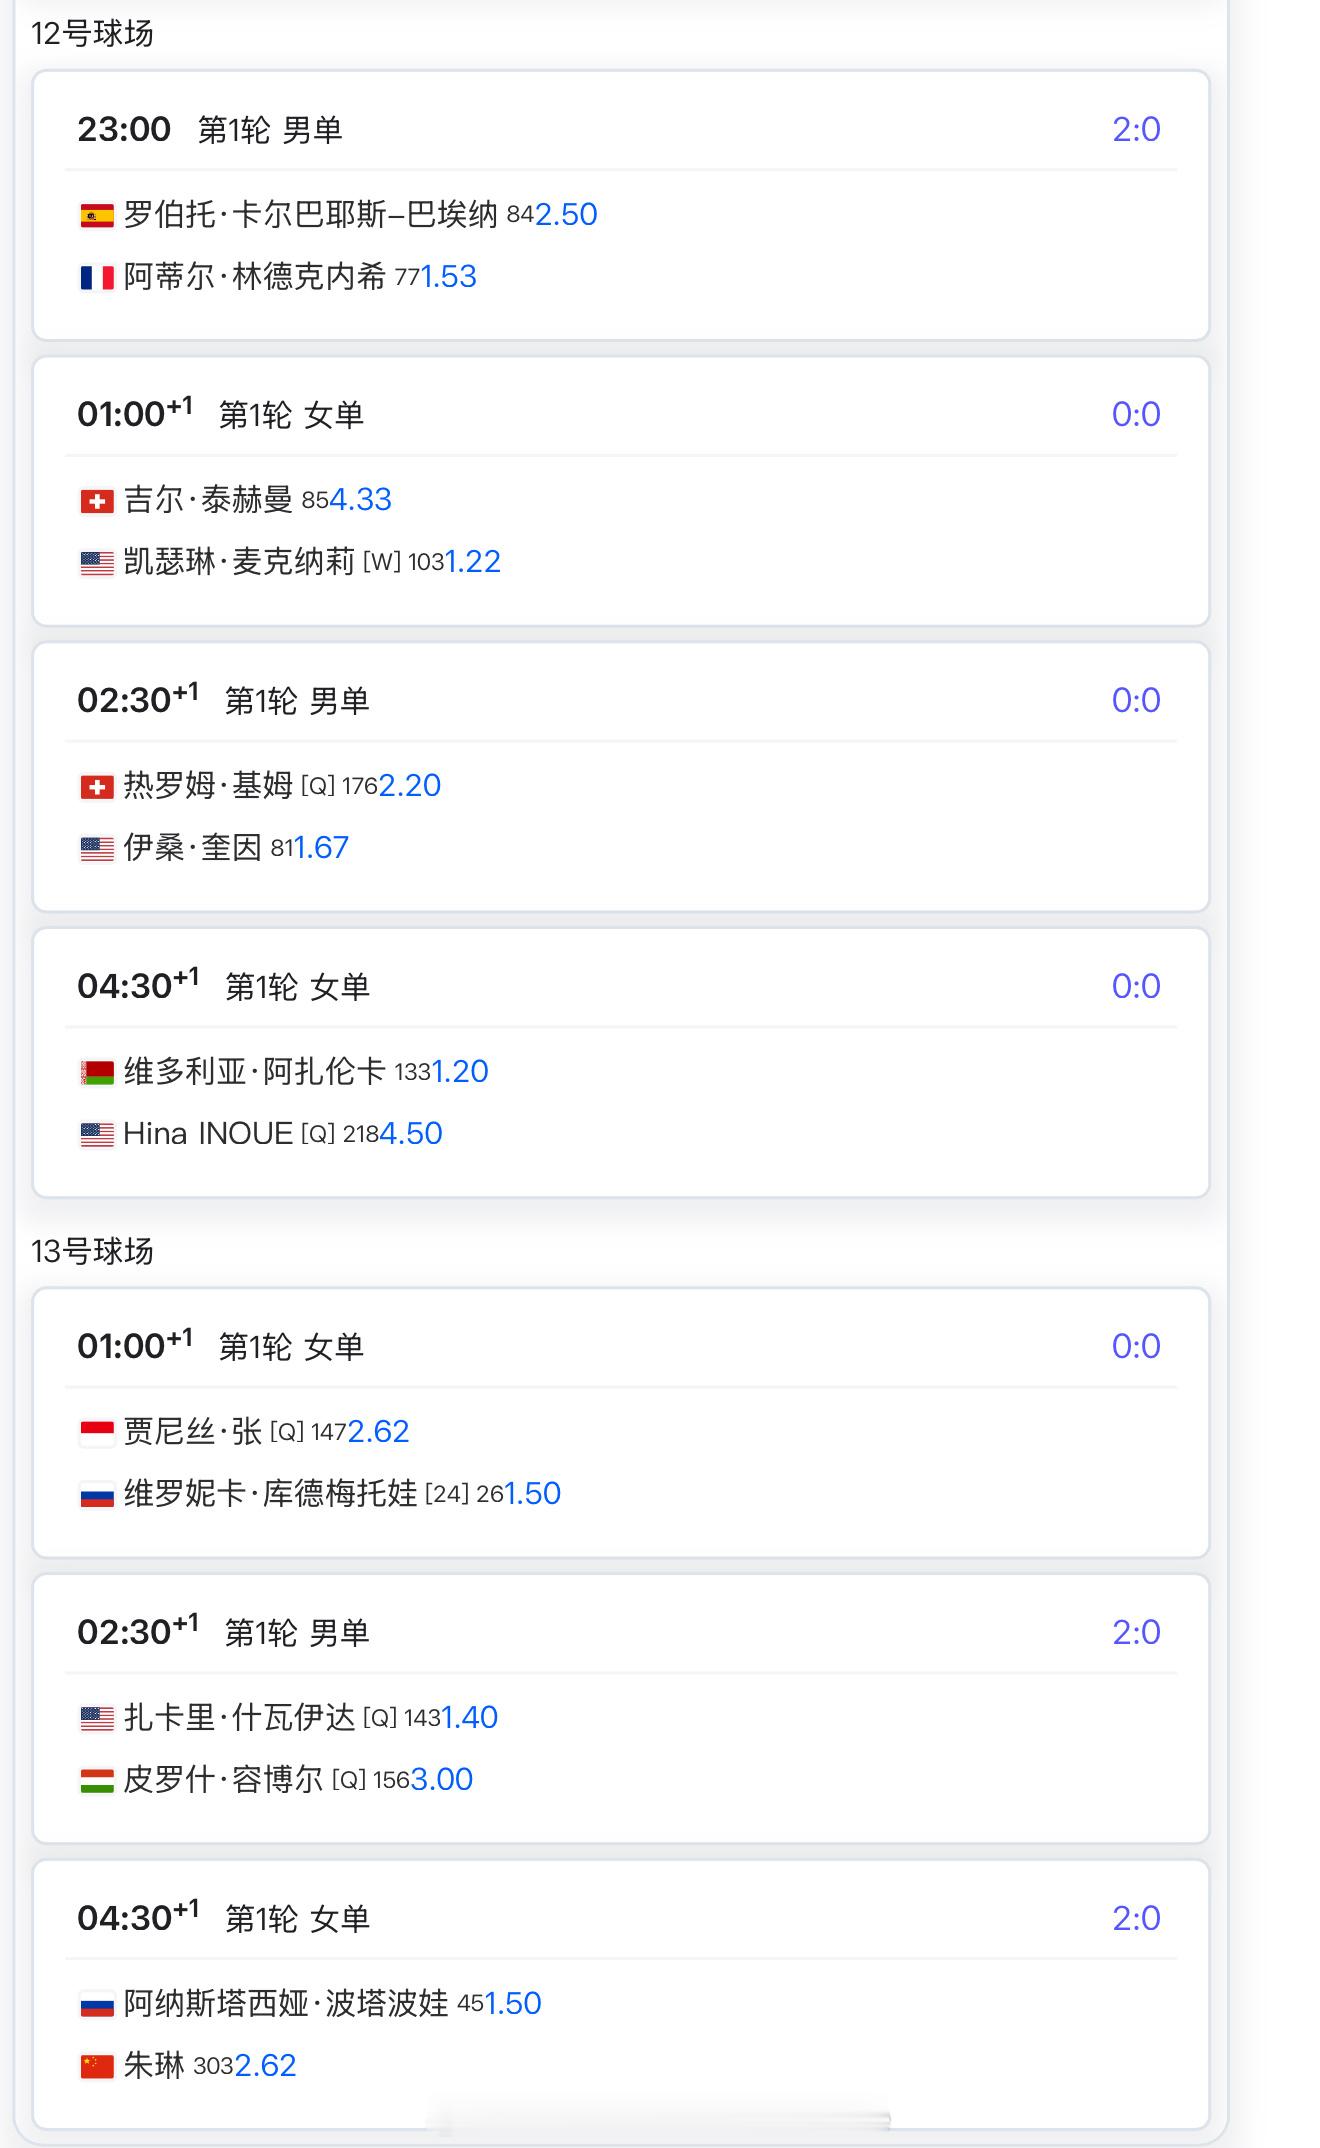Select odds 4.50 for Hina INOUE
Viewport: 1320px width, 2148px height.
point(411,1133)
